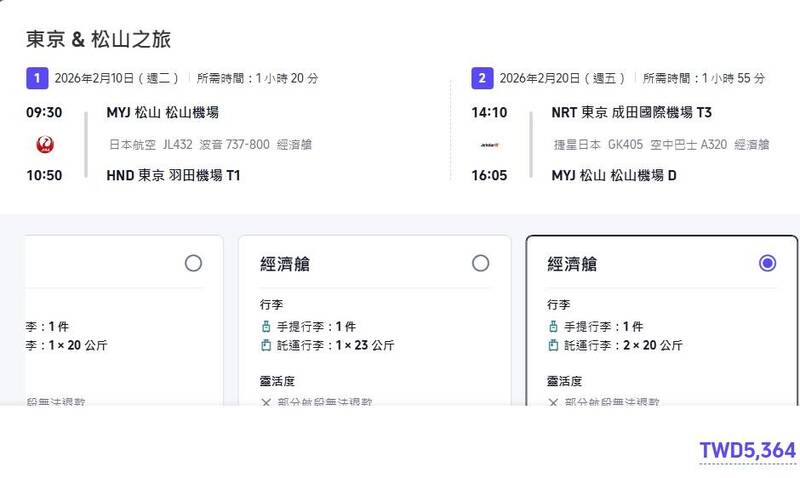Click X icon in the 1×23公斤 card
Image resolution: width=800 pixels, height=478 pixels.
pyautogui.click(x=266, y=402)
